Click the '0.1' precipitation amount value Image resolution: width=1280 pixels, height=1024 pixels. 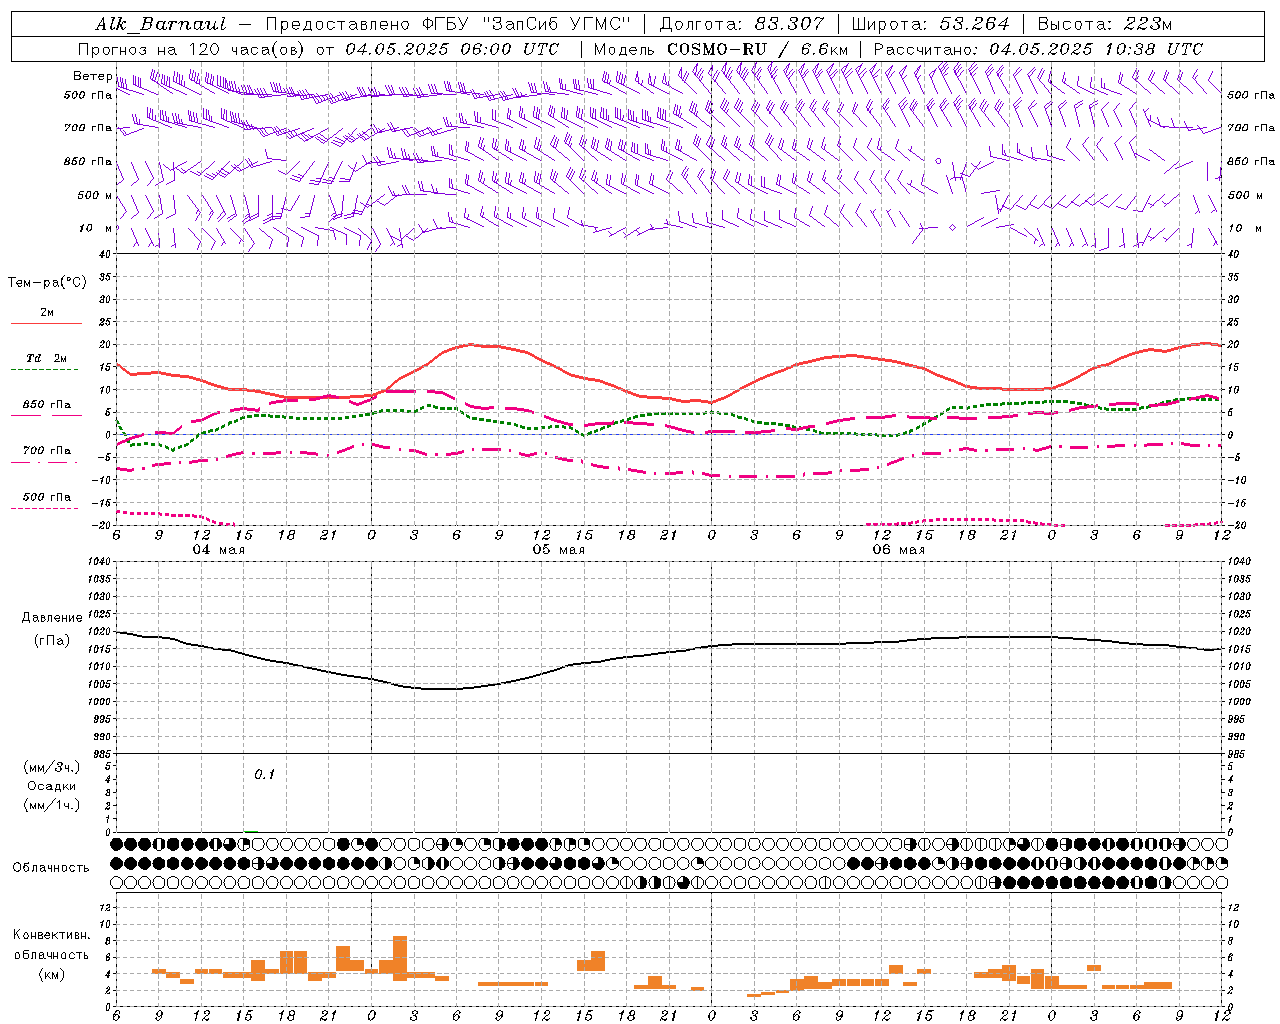264,775
